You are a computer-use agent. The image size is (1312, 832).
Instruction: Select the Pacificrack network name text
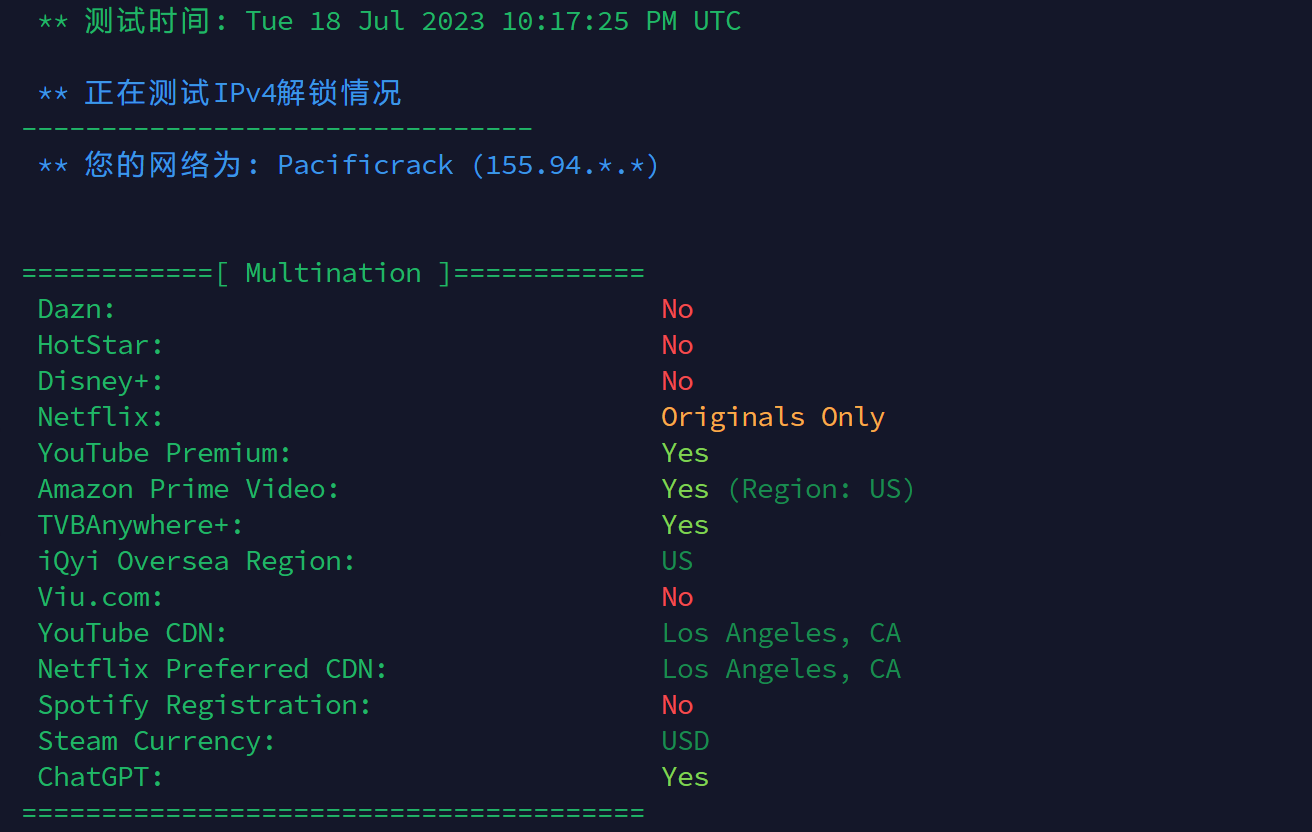[365, 165]
